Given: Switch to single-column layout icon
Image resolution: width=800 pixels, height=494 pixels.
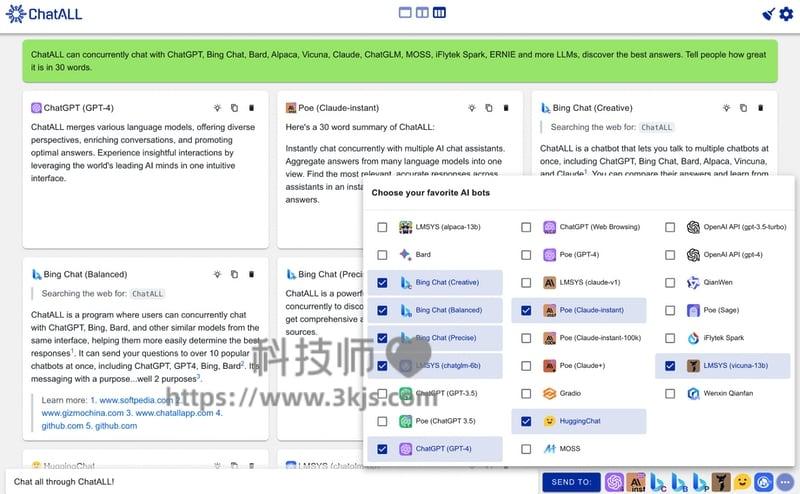Looking at the screenshot, I should point(405,12).
